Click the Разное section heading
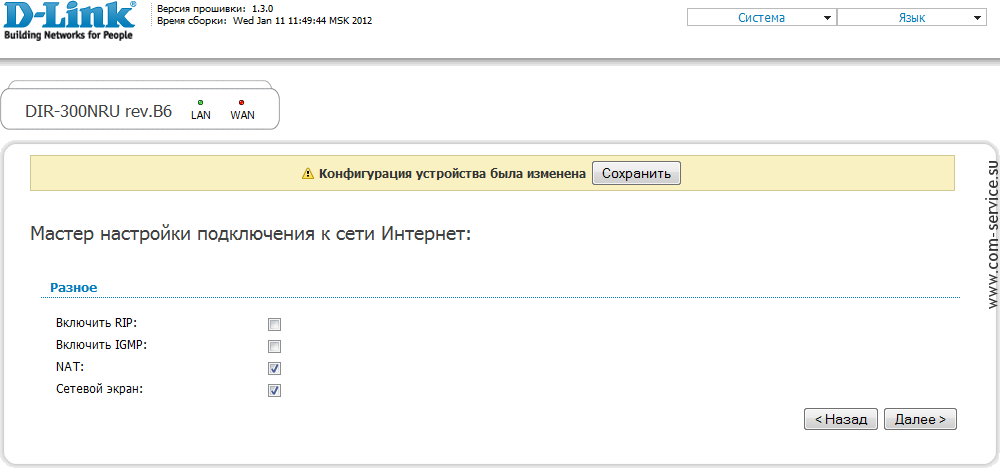This screenshot has height=468, width=1000. 73,288
